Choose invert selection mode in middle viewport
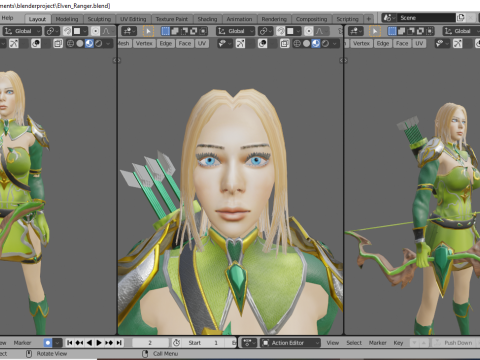The width and height of the screenshot is (480, 360). point(194,31)
